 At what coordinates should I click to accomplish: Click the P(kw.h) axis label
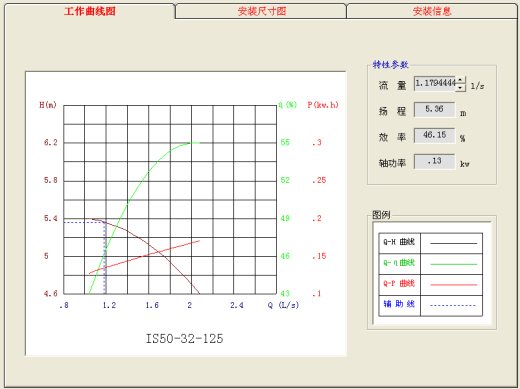(323, 105)
